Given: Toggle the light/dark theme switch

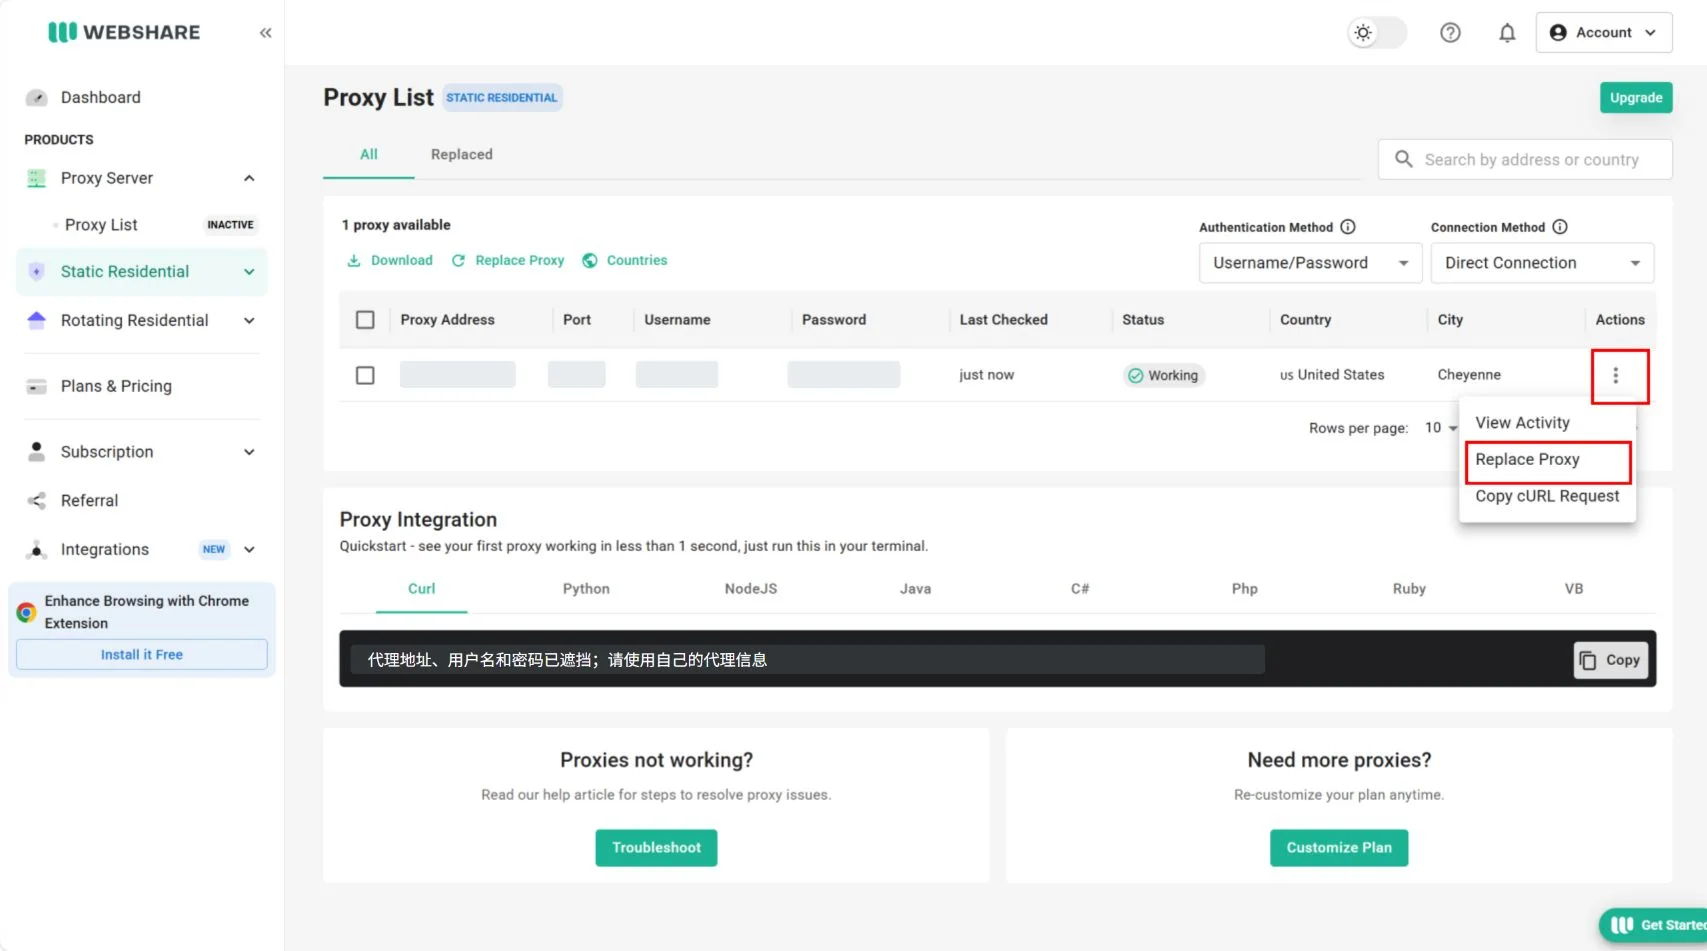Looking at the screenshot, I should [1376, 33].
